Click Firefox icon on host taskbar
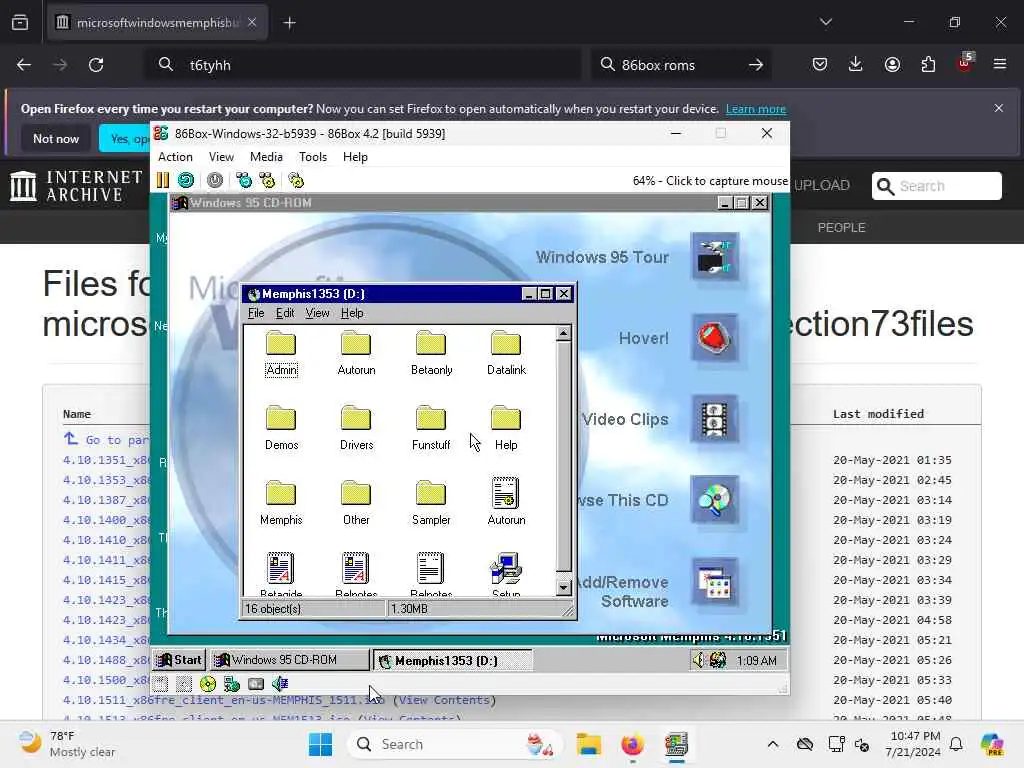This screenshot has height=768, width=1024. click(632, 744)
